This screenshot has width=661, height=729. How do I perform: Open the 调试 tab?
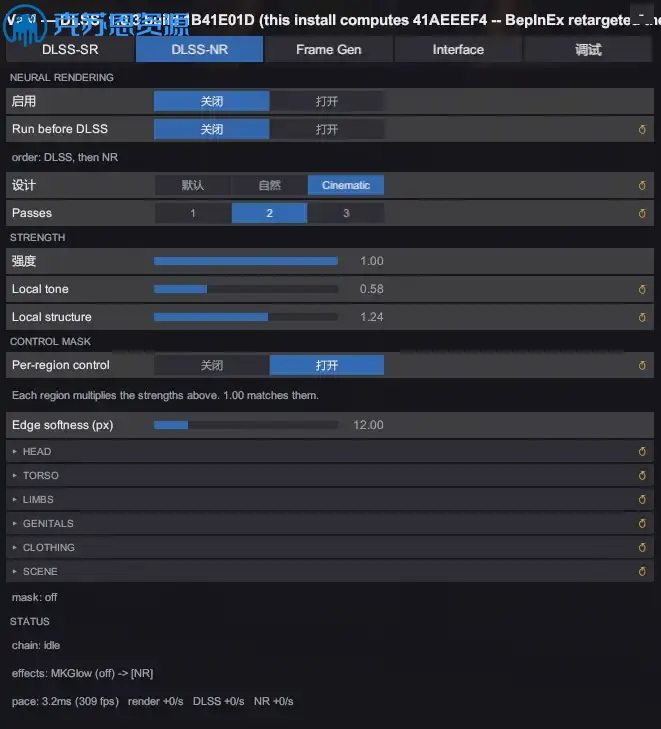(x=588, y=49)
